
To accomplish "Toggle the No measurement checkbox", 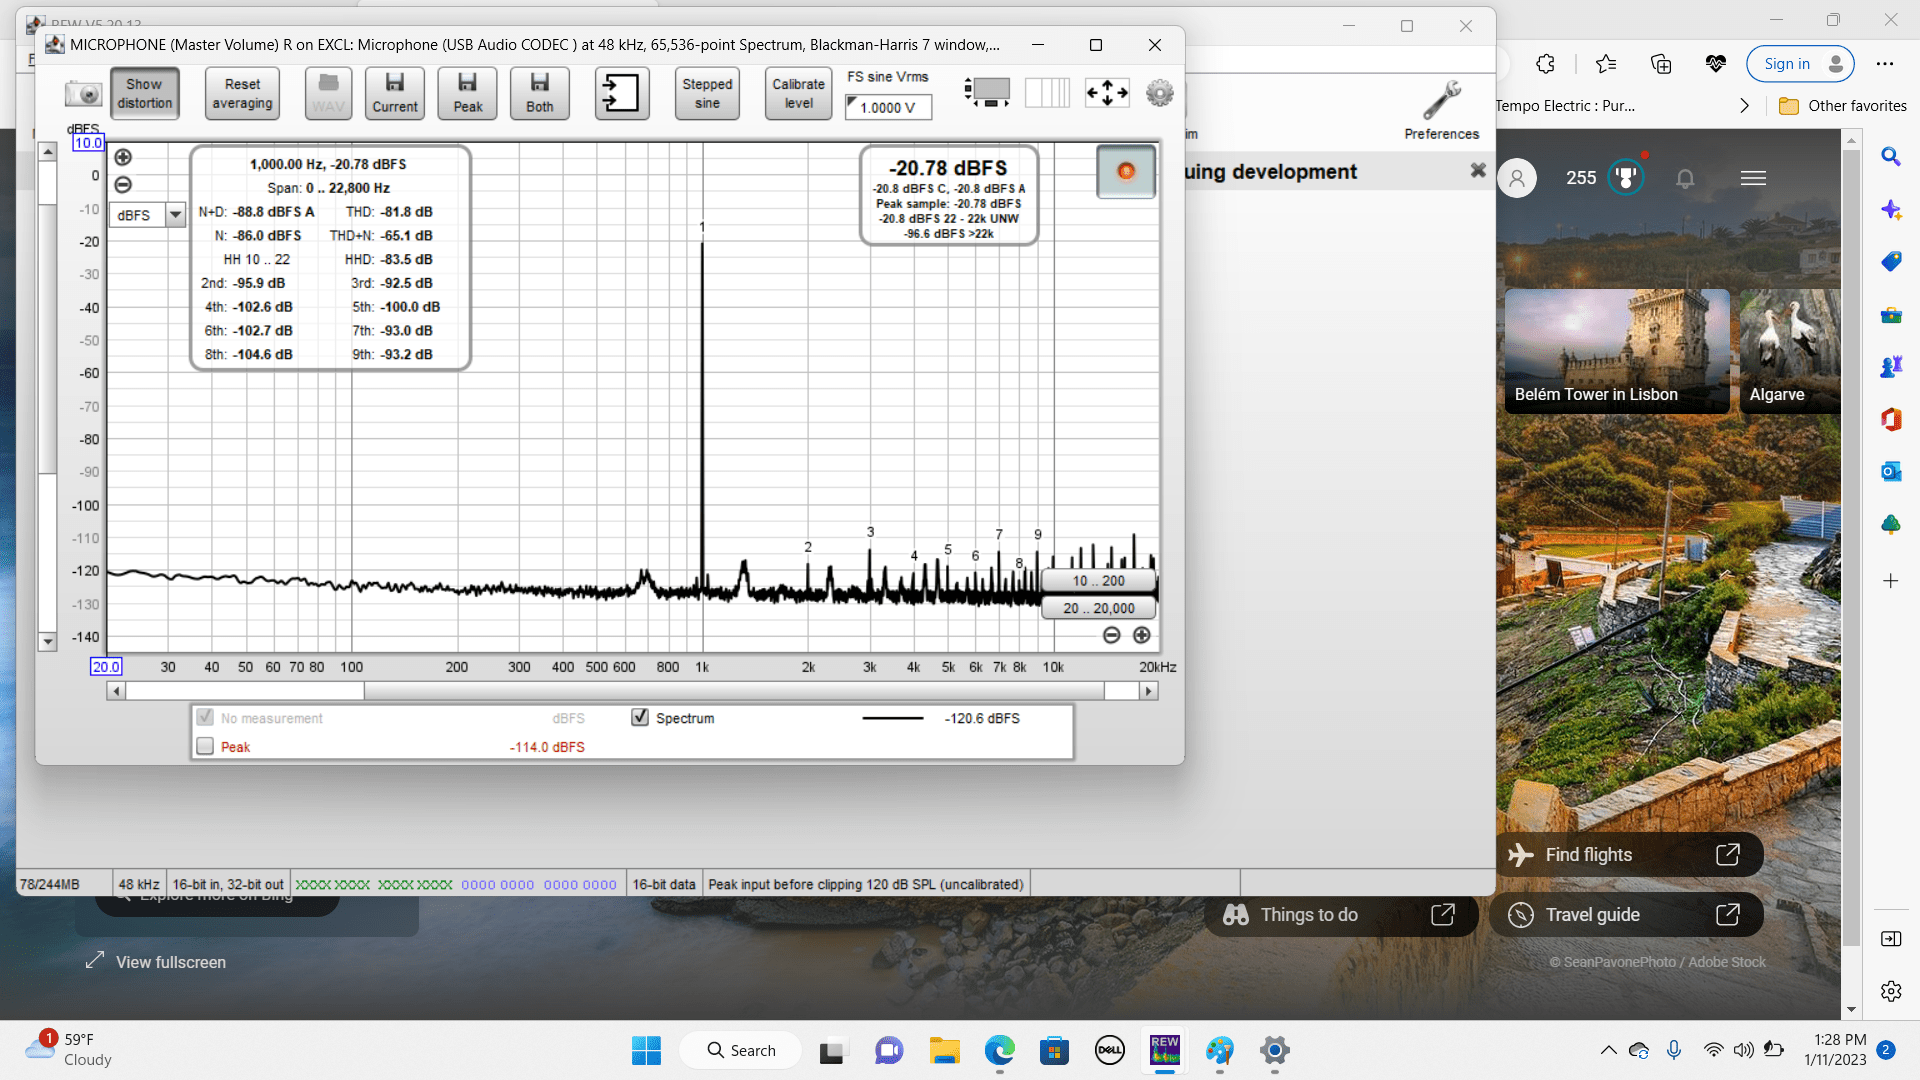I will pos(205,717).
